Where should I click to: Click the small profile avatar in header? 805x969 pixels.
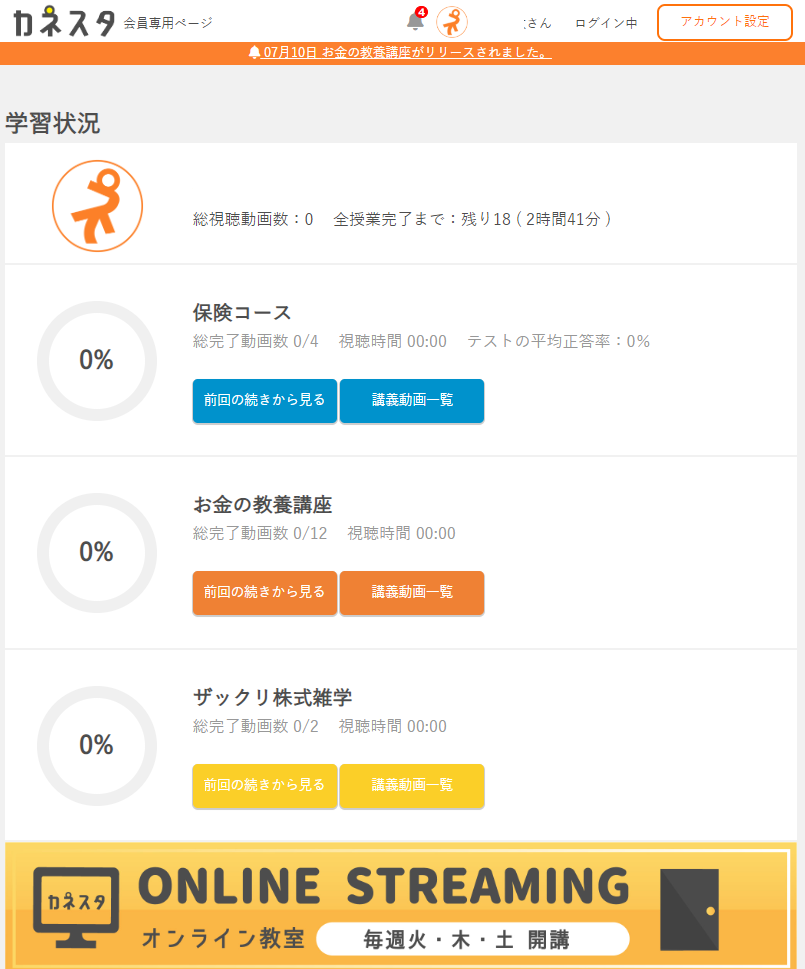[452, 22]
